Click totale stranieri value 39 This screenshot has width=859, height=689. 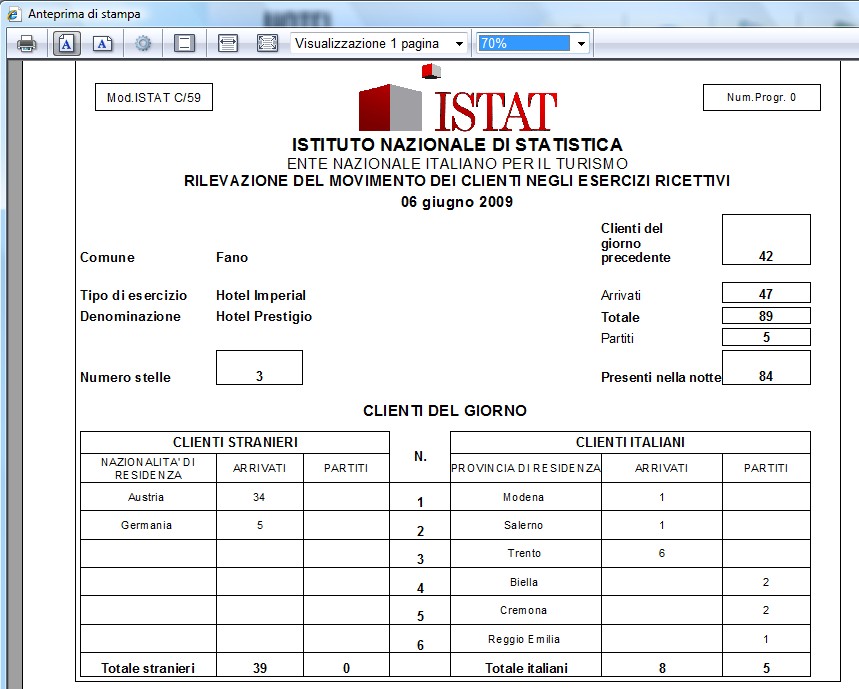click(260, 668)
